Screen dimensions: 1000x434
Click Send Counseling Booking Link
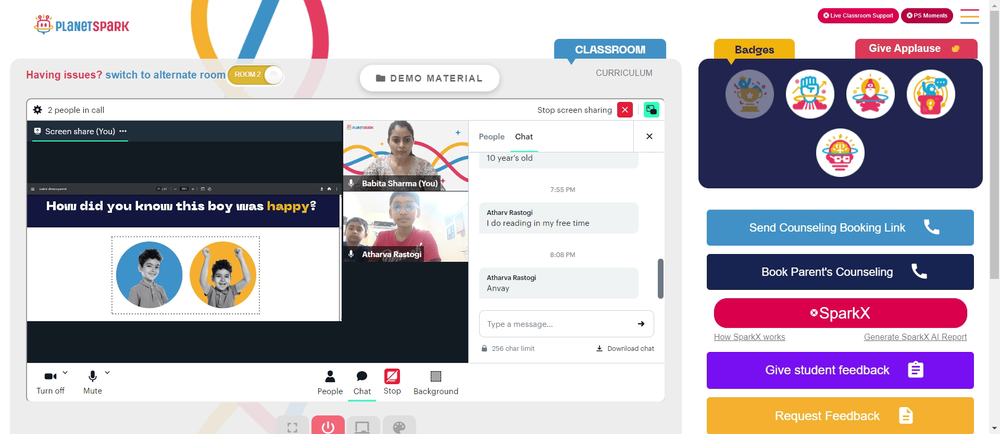tap(840, 228)
